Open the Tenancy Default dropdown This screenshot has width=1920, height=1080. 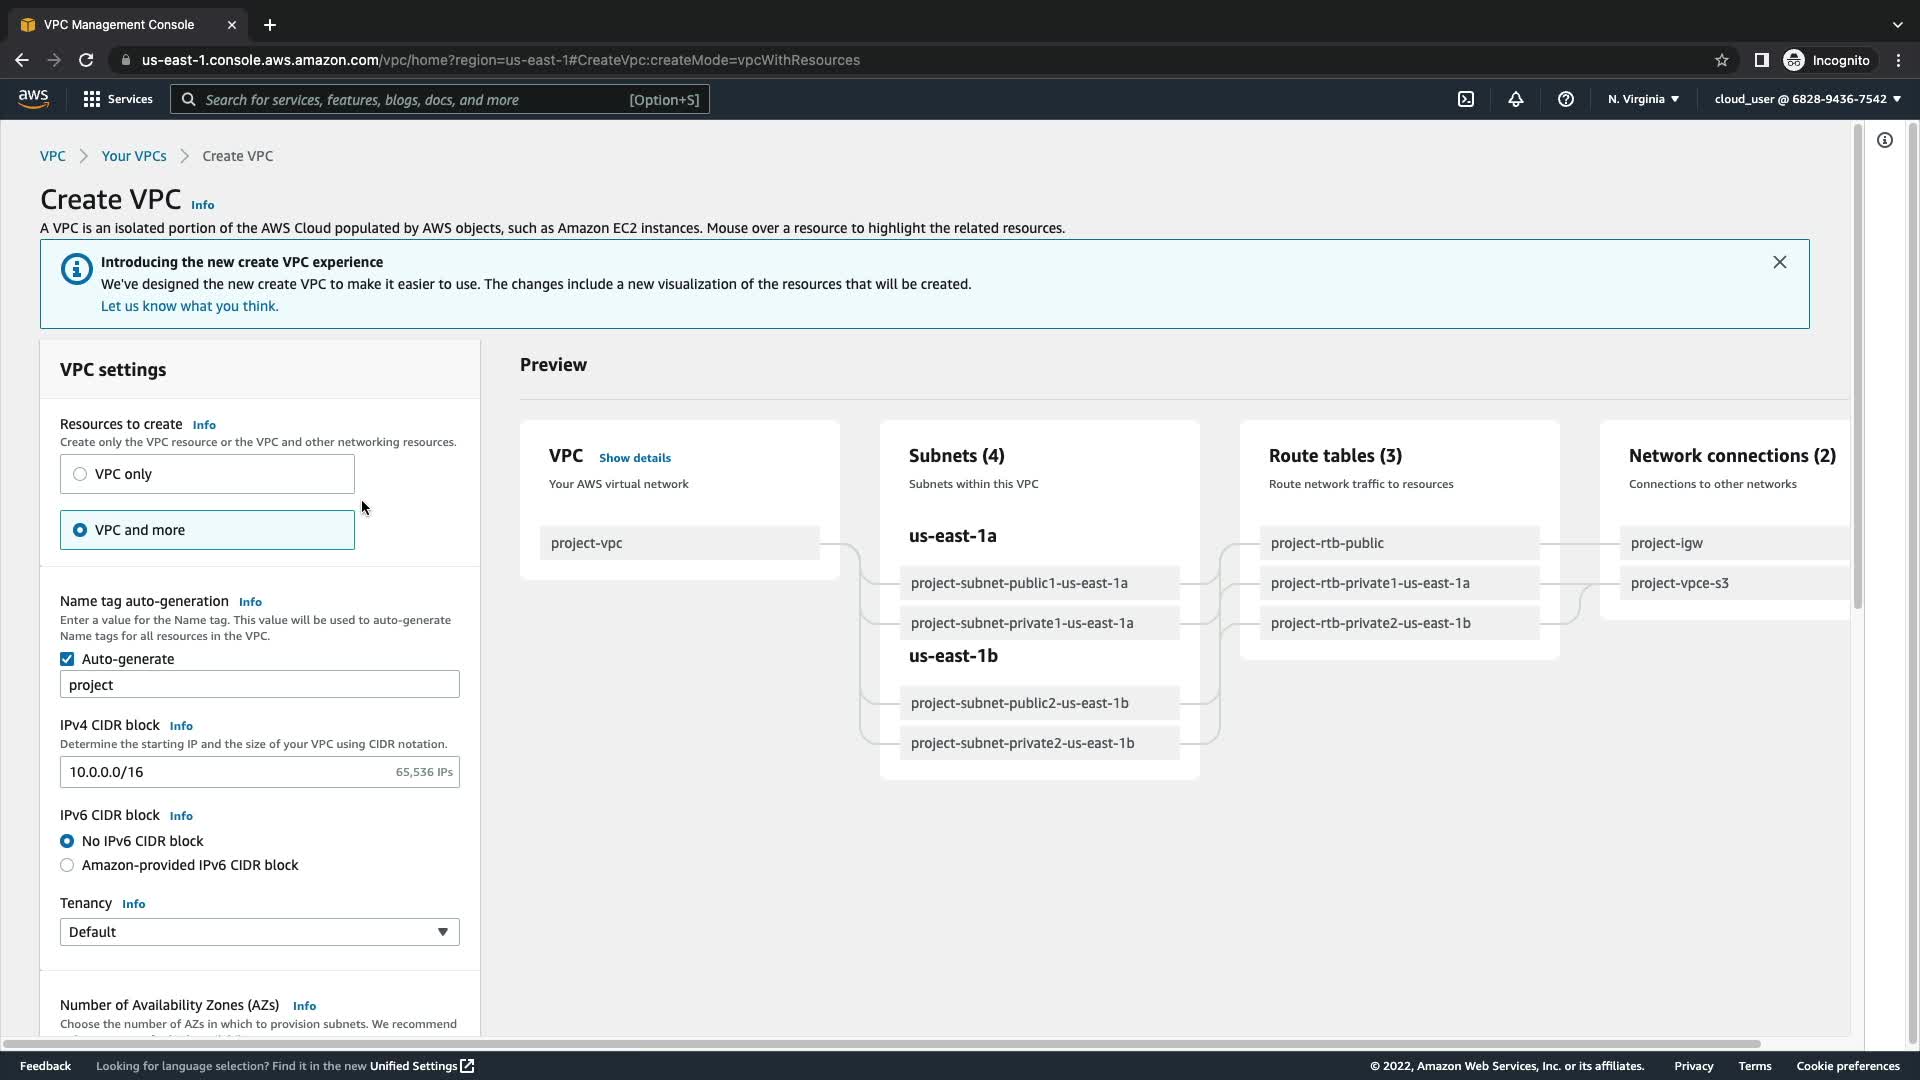259,932
